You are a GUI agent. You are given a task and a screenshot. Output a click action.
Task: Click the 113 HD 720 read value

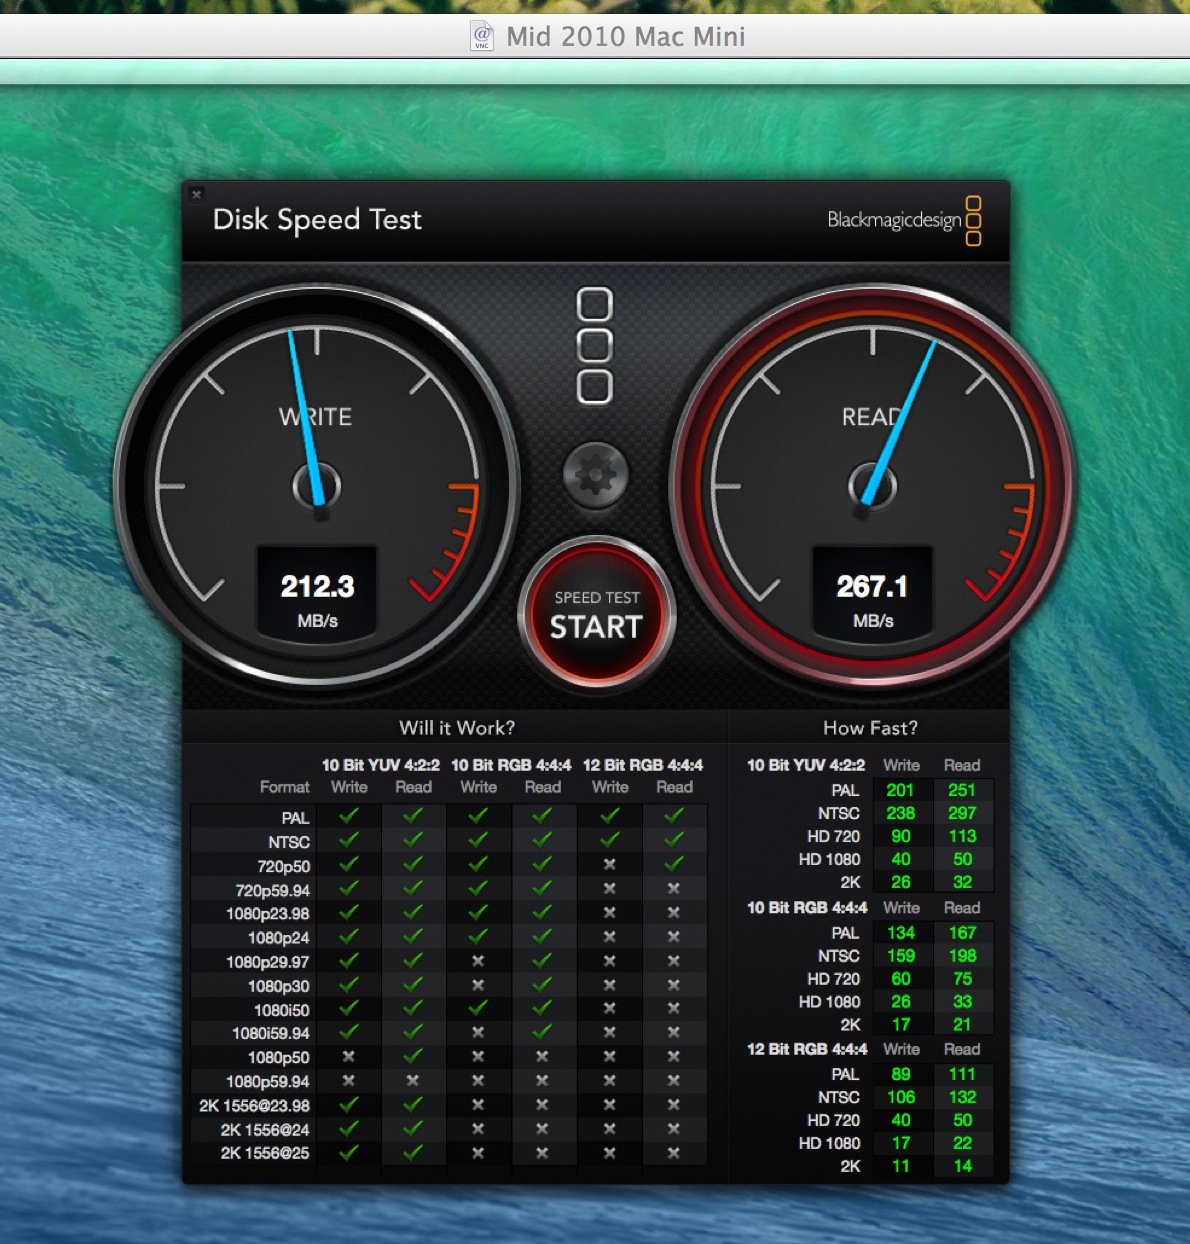pyautogui.click(x=962, y=836)
